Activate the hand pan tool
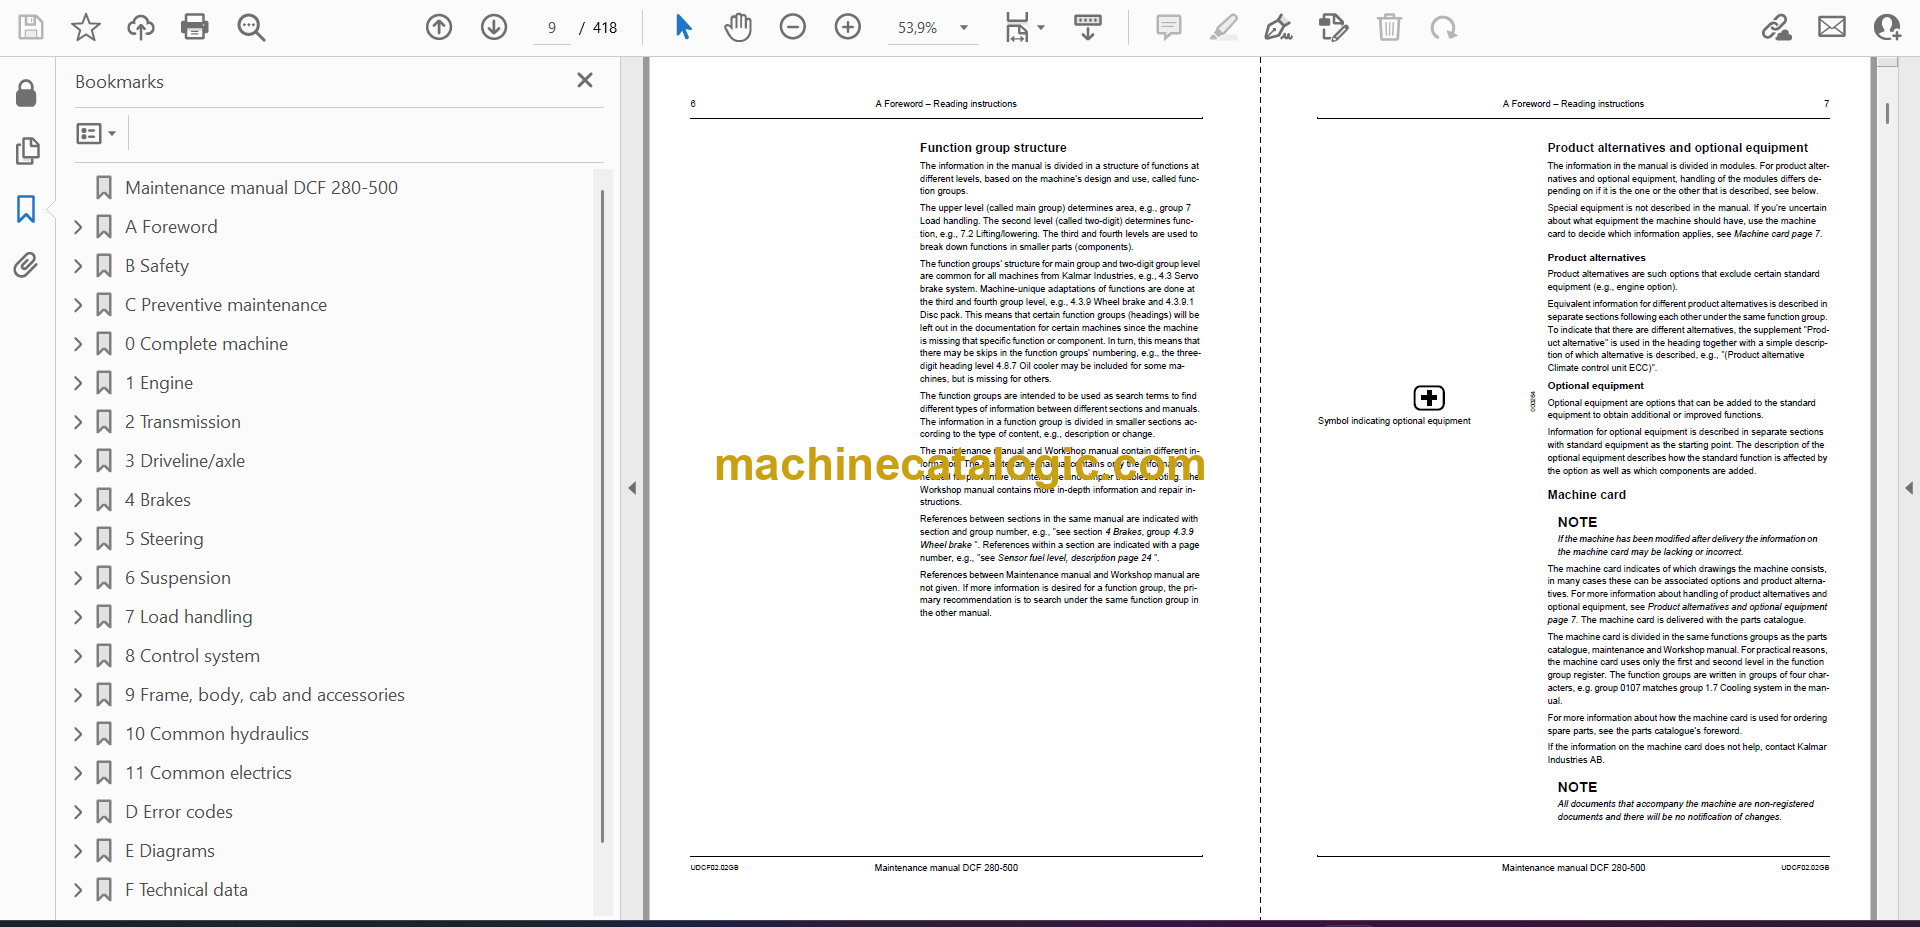The image size is (1920, 927). point(738,27)
